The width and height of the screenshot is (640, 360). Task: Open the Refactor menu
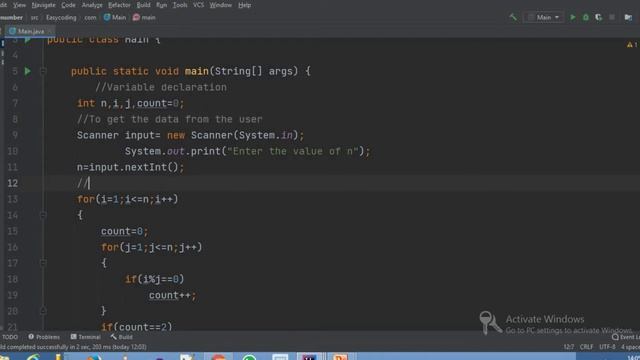click(x=119, y=5)
